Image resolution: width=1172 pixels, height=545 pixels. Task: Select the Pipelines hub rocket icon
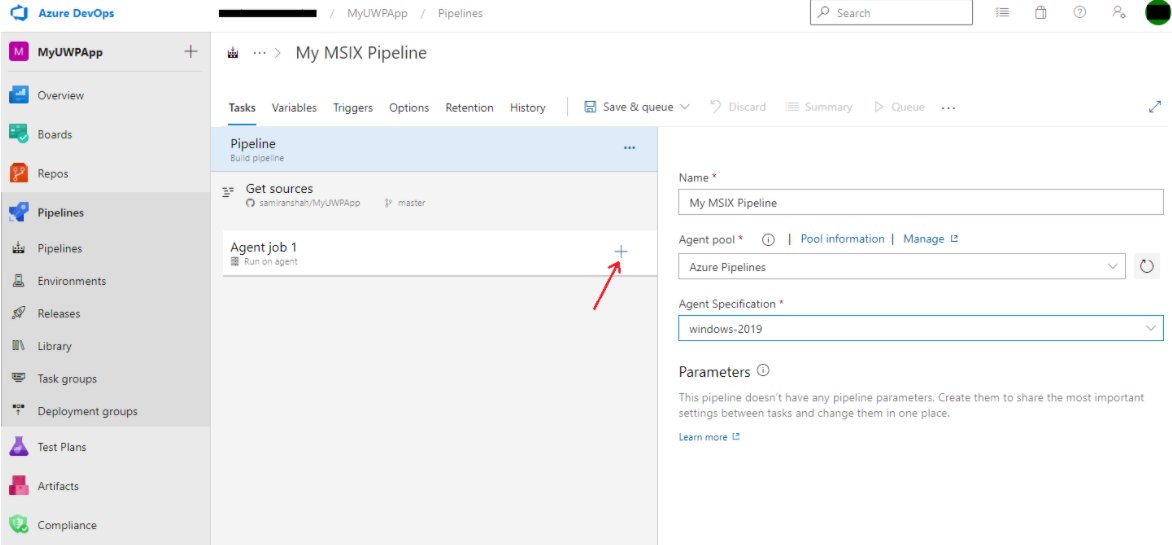click(19, 212)
